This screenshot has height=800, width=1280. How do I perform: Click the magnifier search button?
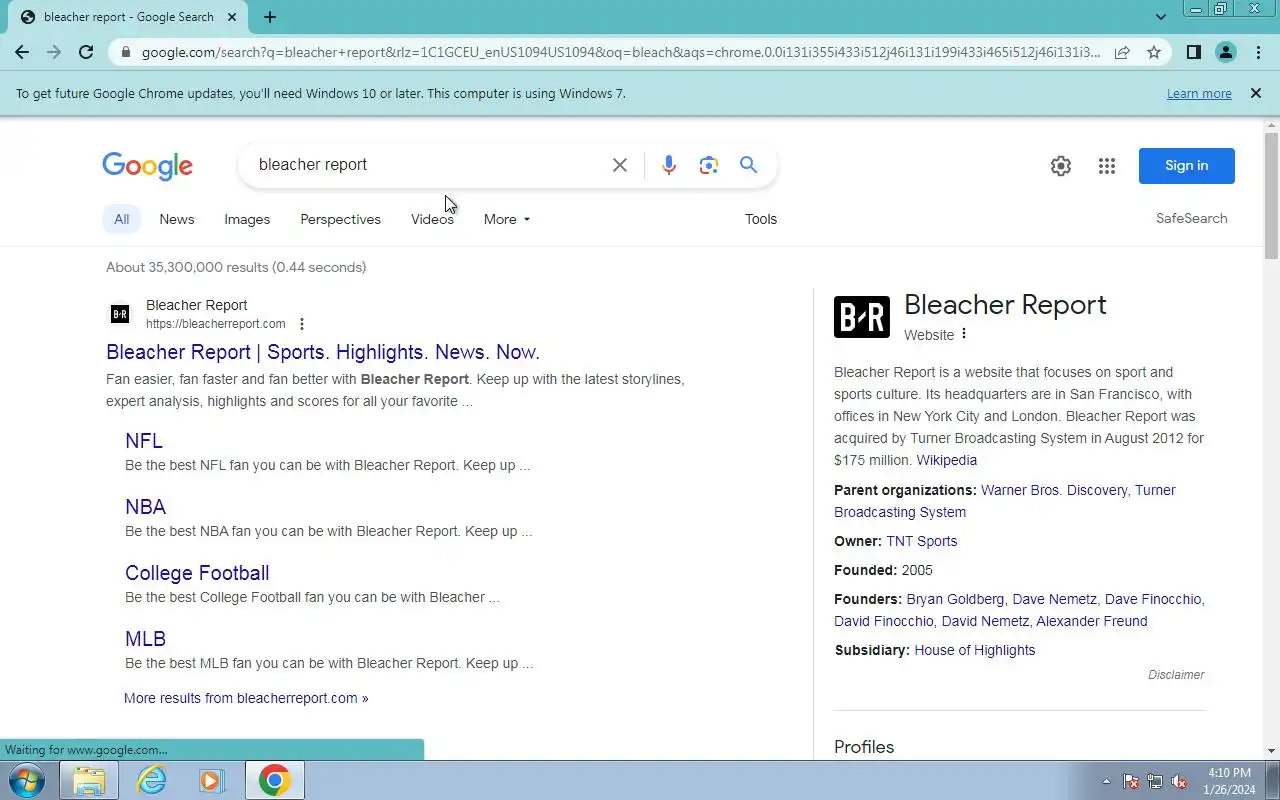[748, 165]
